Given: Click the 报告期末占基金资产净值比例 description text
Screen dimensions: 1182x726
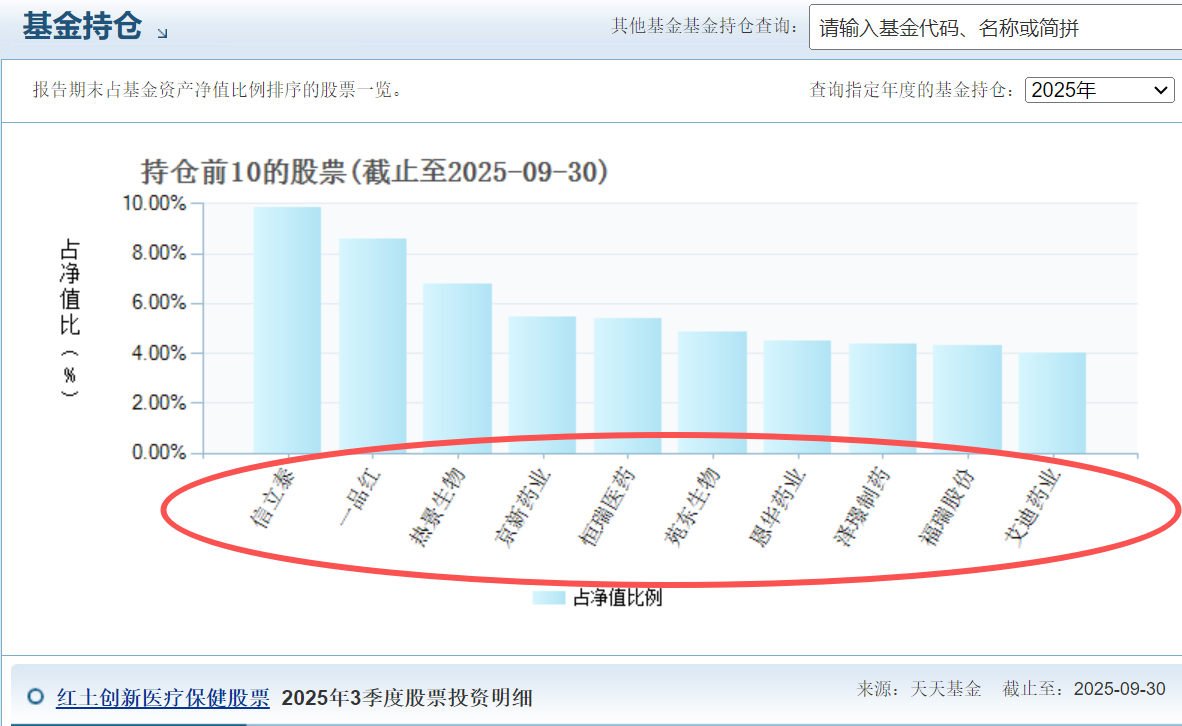Looking at the screenshot, I should (219, 90).
